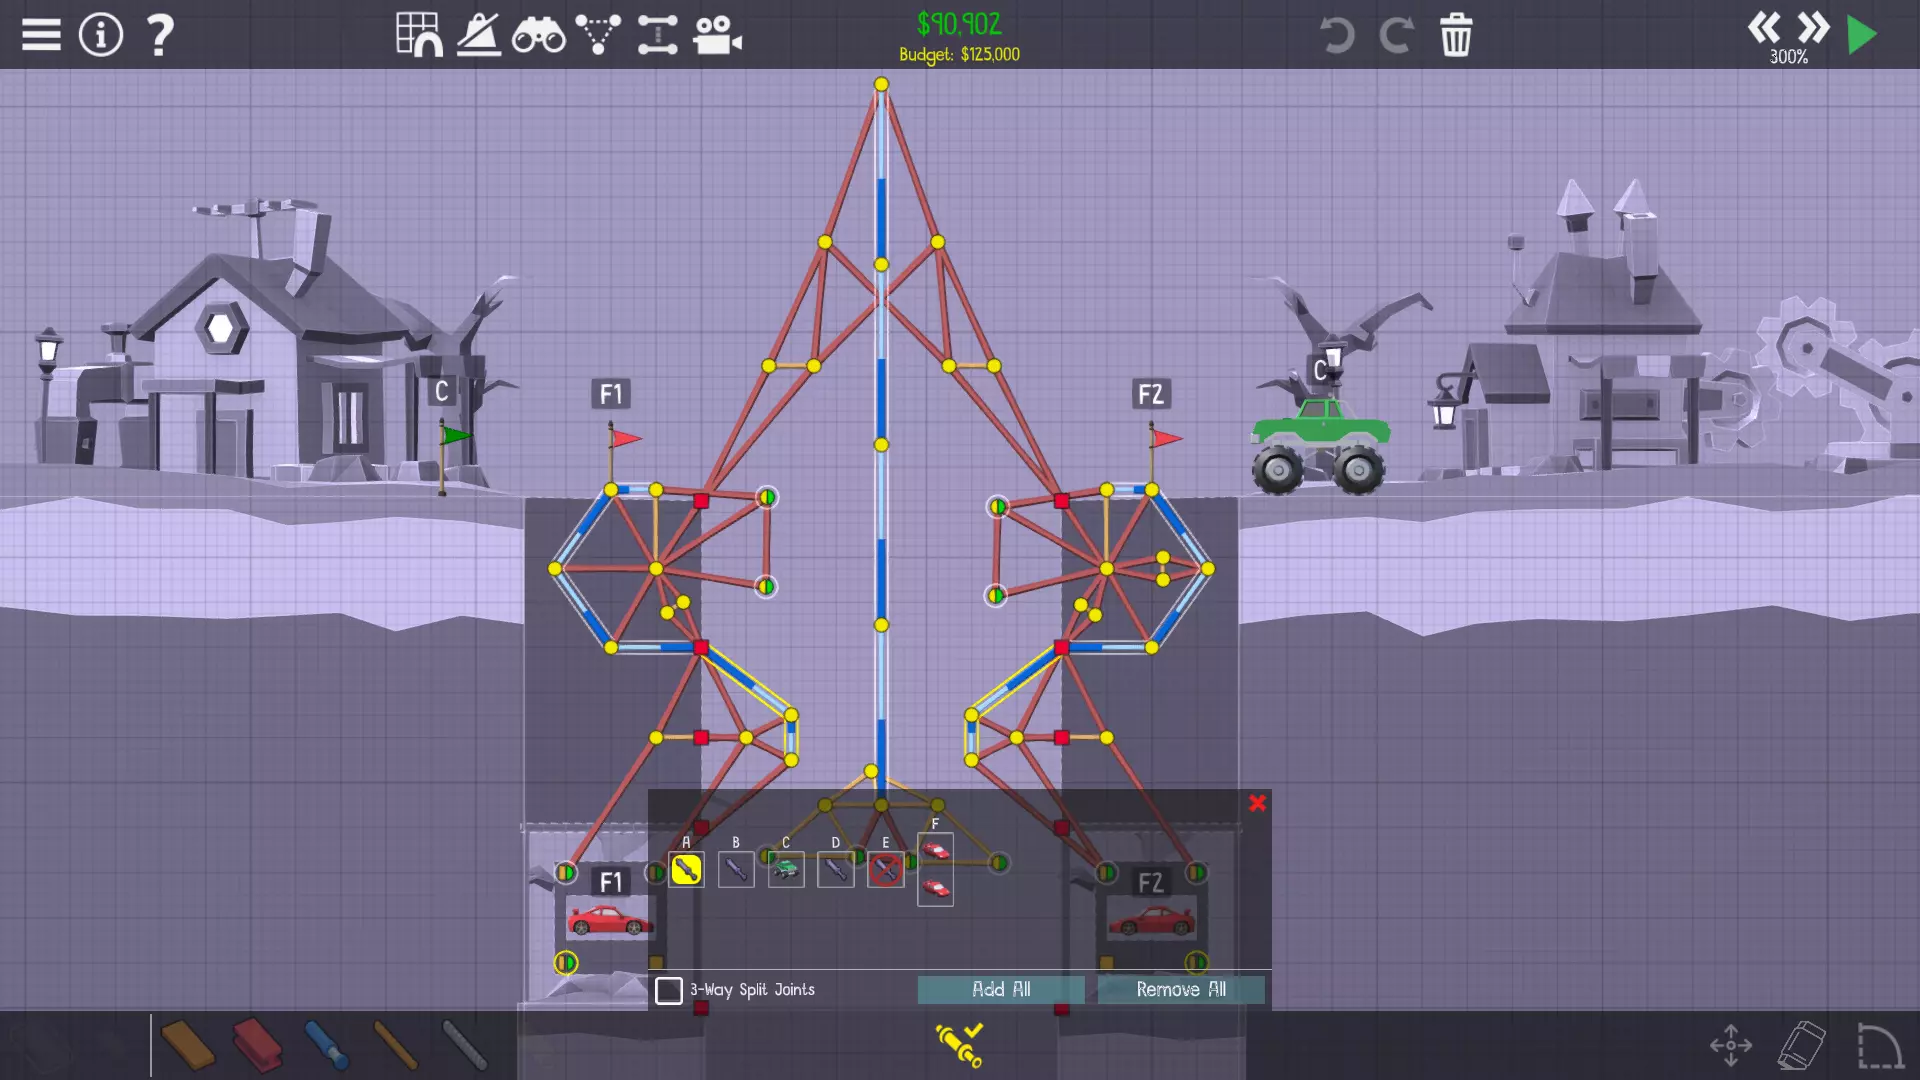Start simulation with the green play button

[1861, 35]
